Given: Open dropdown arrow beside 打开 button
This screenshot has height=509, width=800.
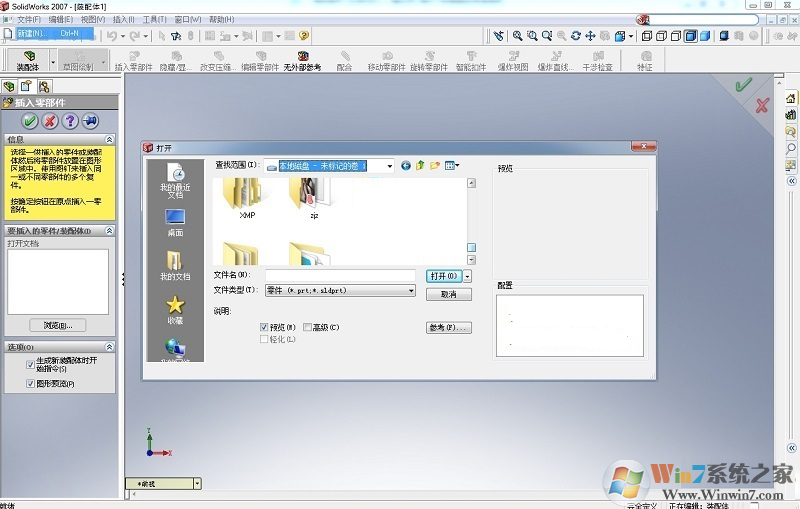Looking at the screenshot, I should pos(467,276).
